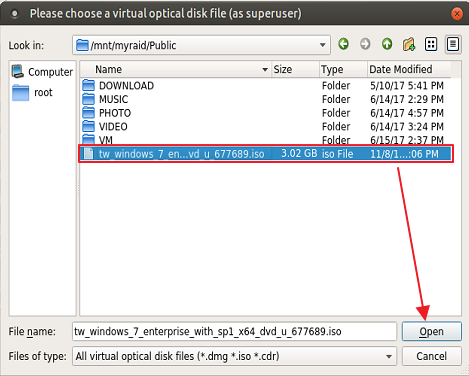Select the DOWNLOAD folder name
The width and height of the screenshot is (469, 376).
[x=126, y=86]
